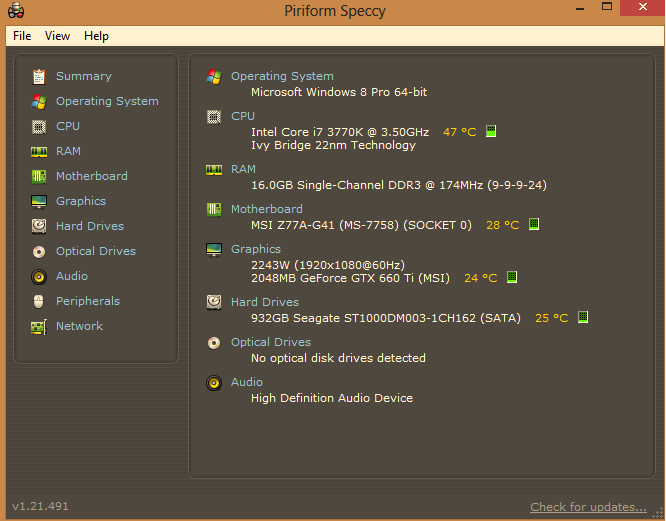Click the Graphics heading link in summary

click(x=256, y=249)
